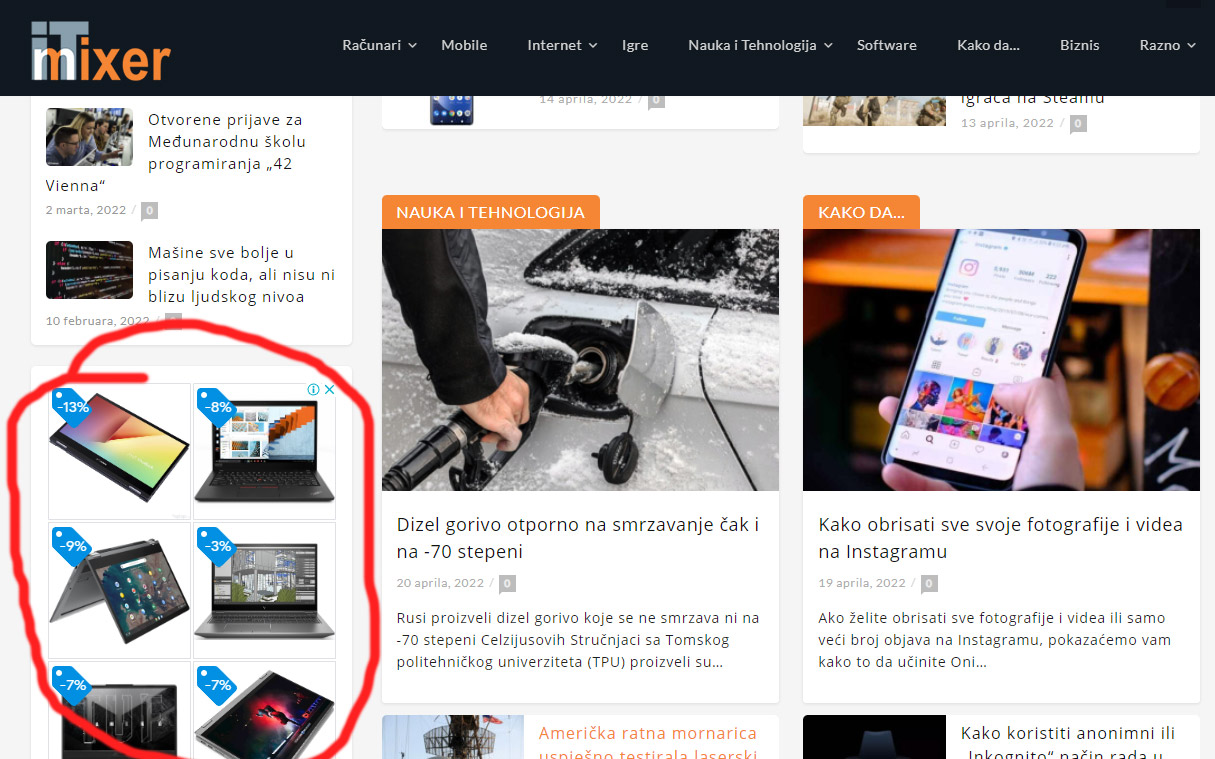Open the Mobile menu item
1215x759 pixels.
(464, 45)
